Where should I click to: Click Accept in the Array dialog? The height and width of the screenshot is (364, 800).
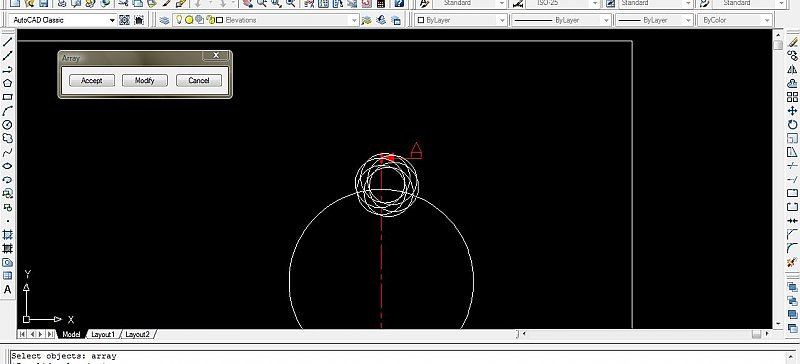click(92, 80)
